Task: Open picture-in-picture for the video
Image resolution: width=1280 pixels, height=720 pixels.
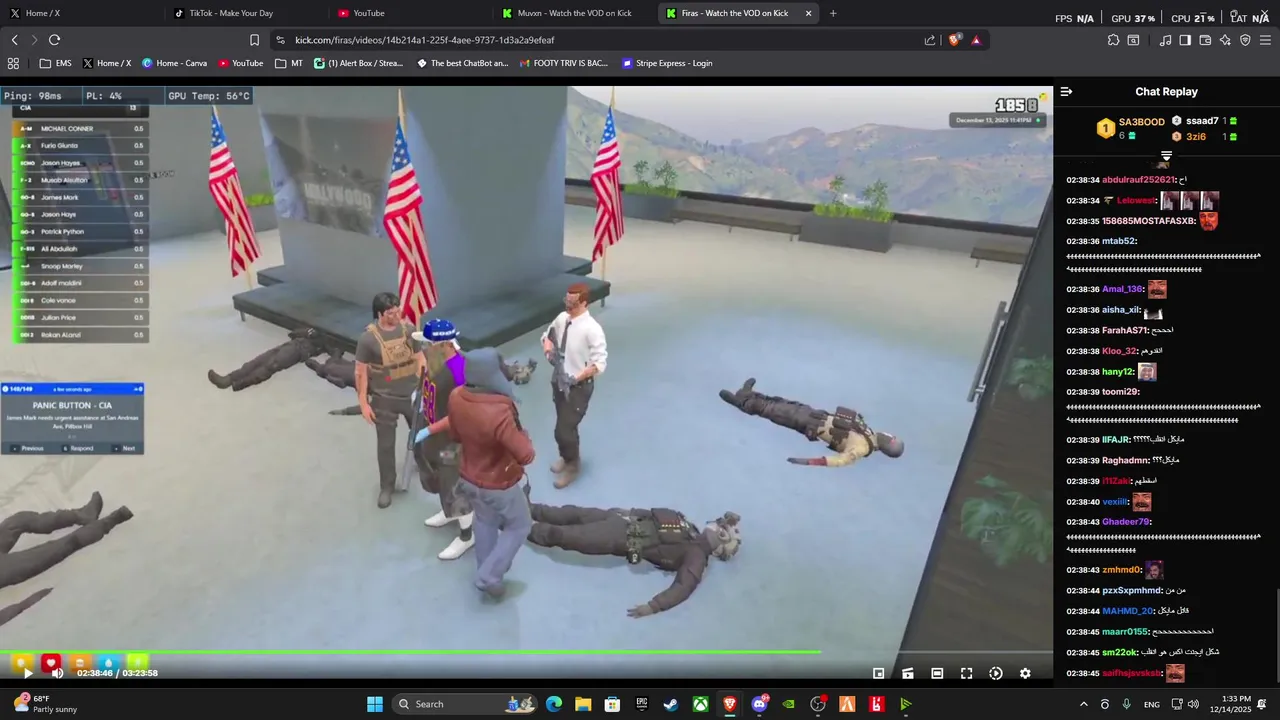Action: pyautogui.click(x=878, y=673)
